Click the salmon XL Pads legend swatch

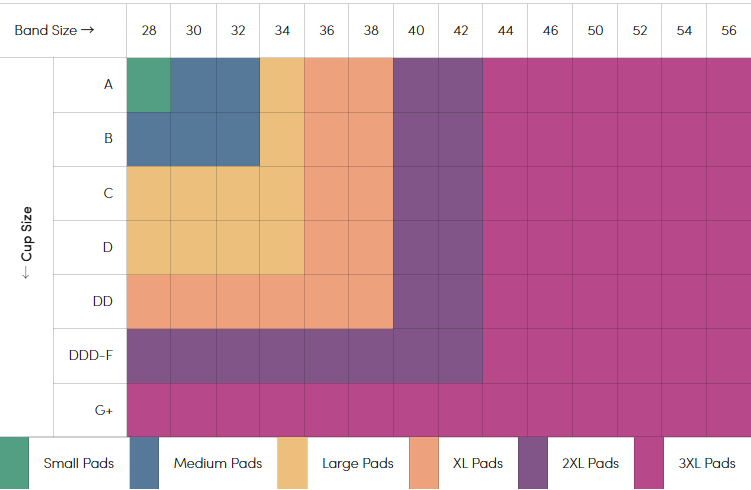[424, 463]
